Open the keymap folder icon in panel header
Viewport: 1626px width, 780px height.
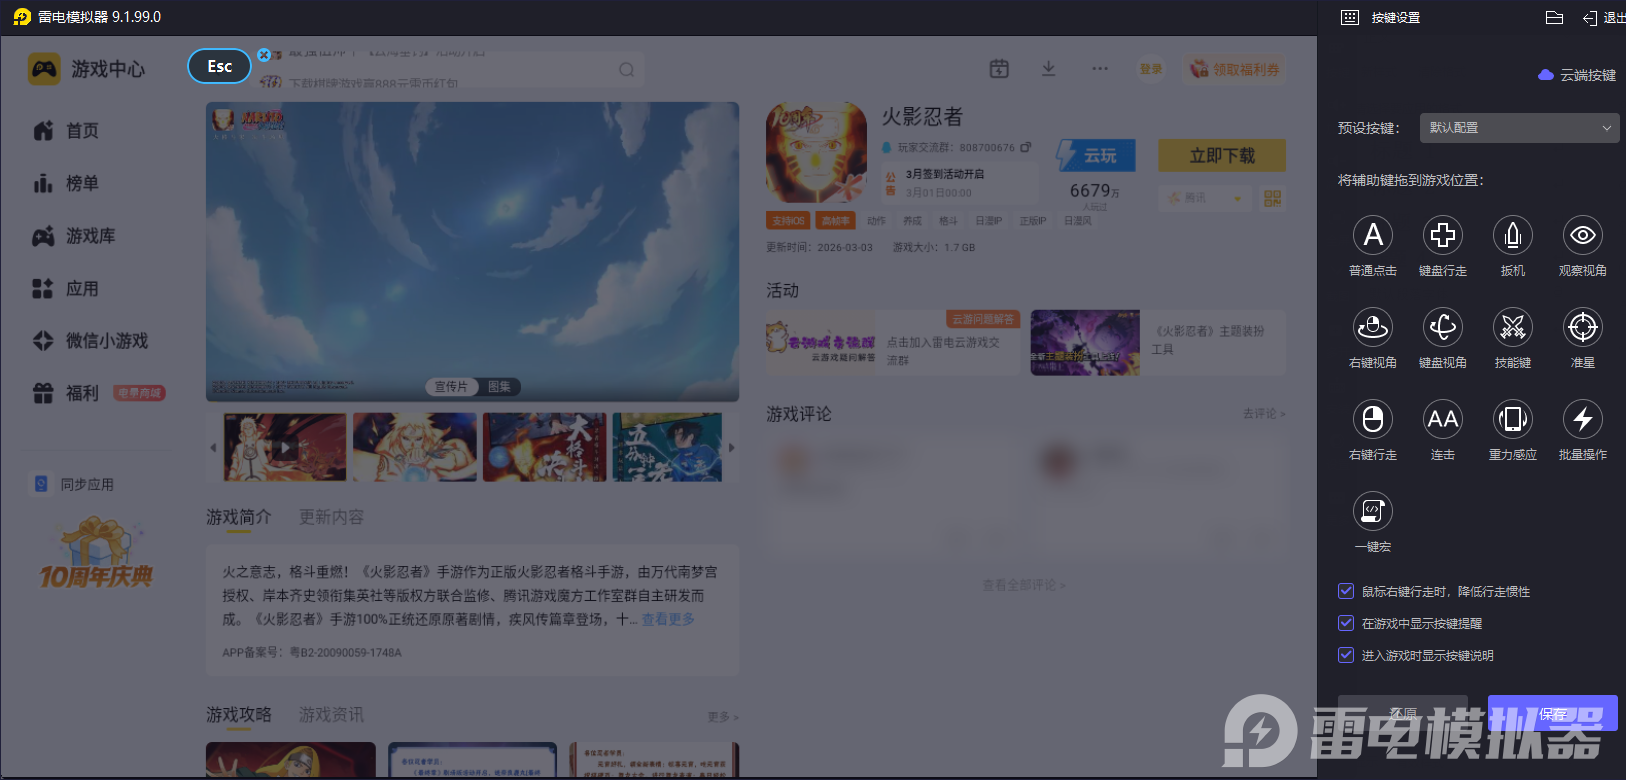point(1554,17)
